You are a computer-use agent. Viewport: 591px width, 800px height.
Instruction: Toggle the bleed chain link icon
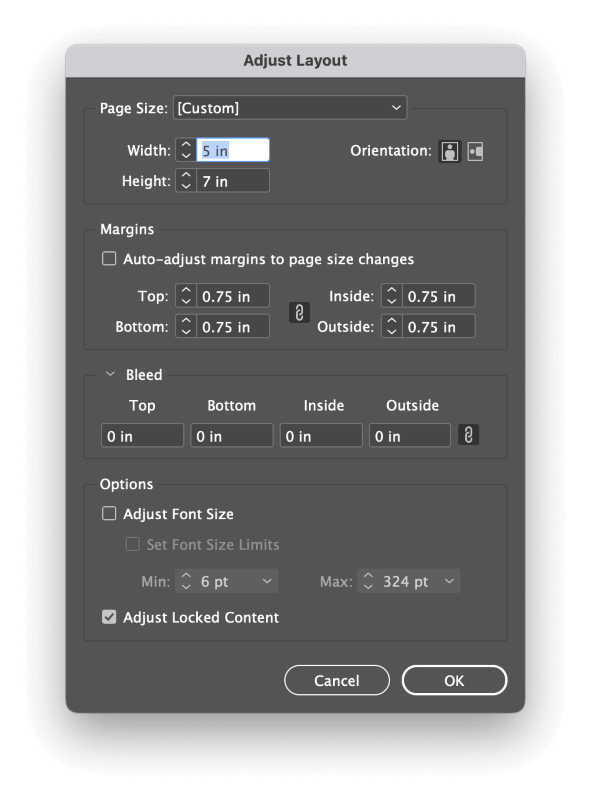(469, 435)
